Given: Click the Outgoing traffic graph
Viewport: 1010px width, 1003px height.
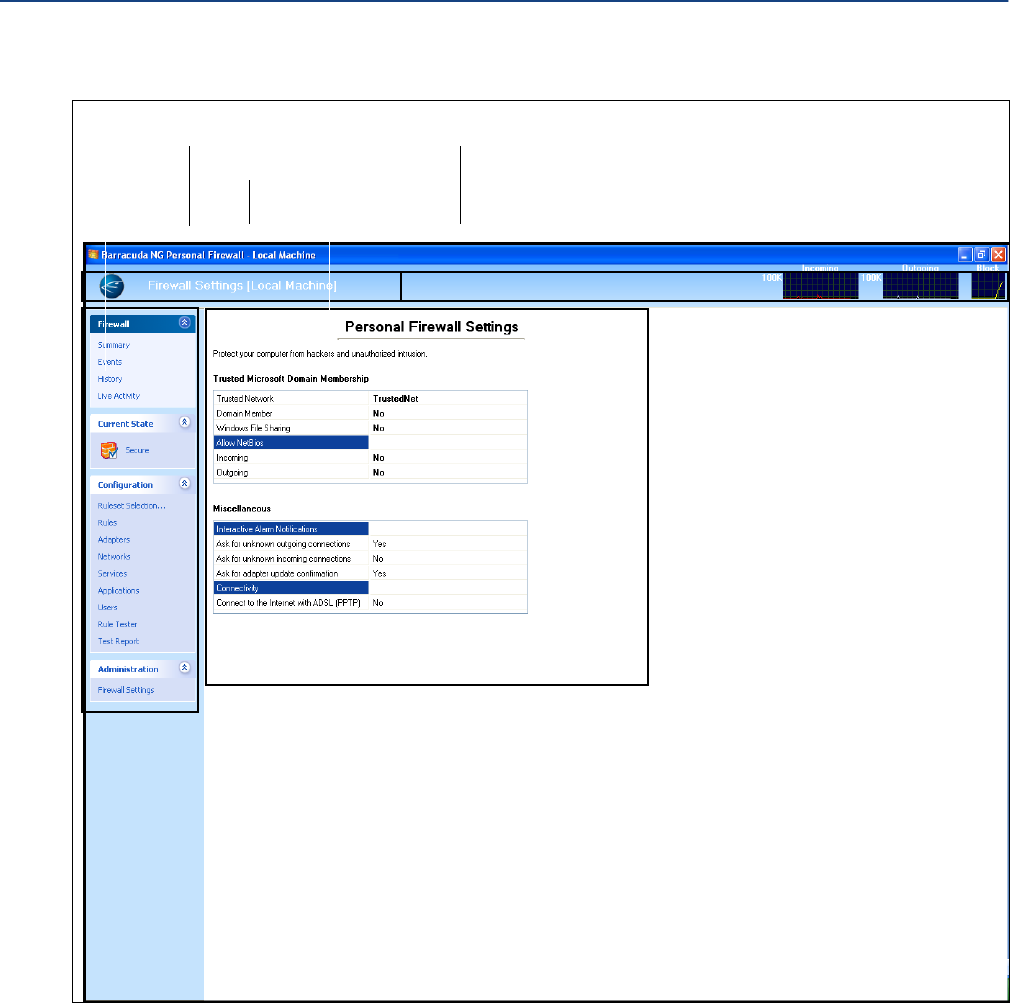Looking at the screenshot, I should (x=920, y=285).
